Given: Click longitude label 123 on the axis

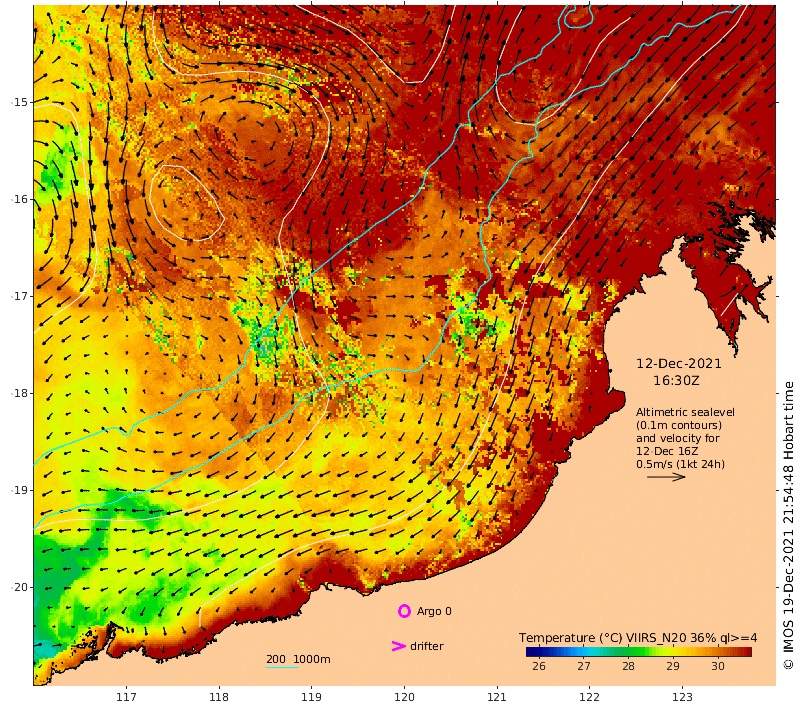Looking at the screenshot, I should pyautogui.click(x=682, y=697).
